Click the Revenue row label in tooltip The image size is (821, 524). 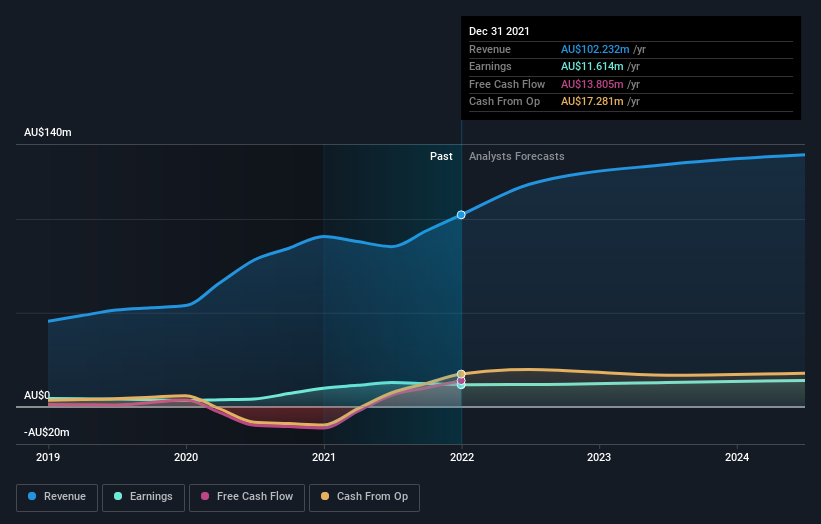pos(490,49)
